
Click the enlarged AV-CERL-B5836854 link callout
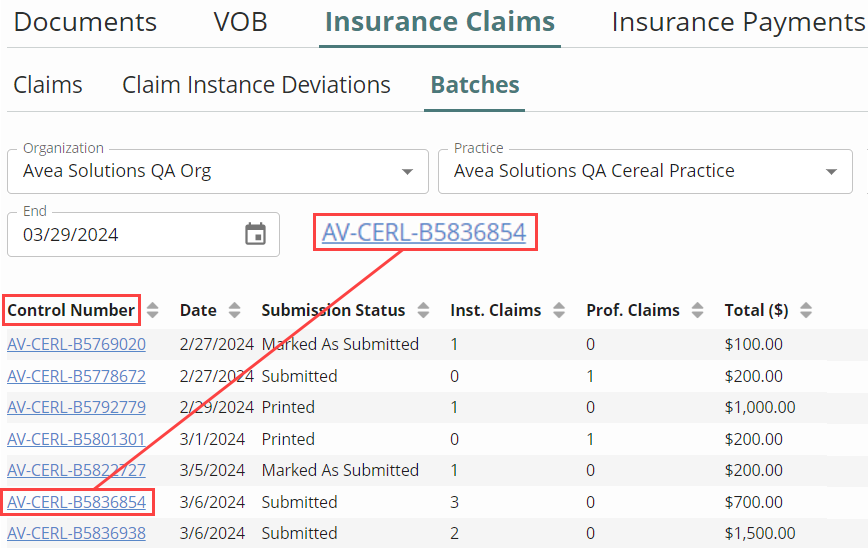[424, 233]
